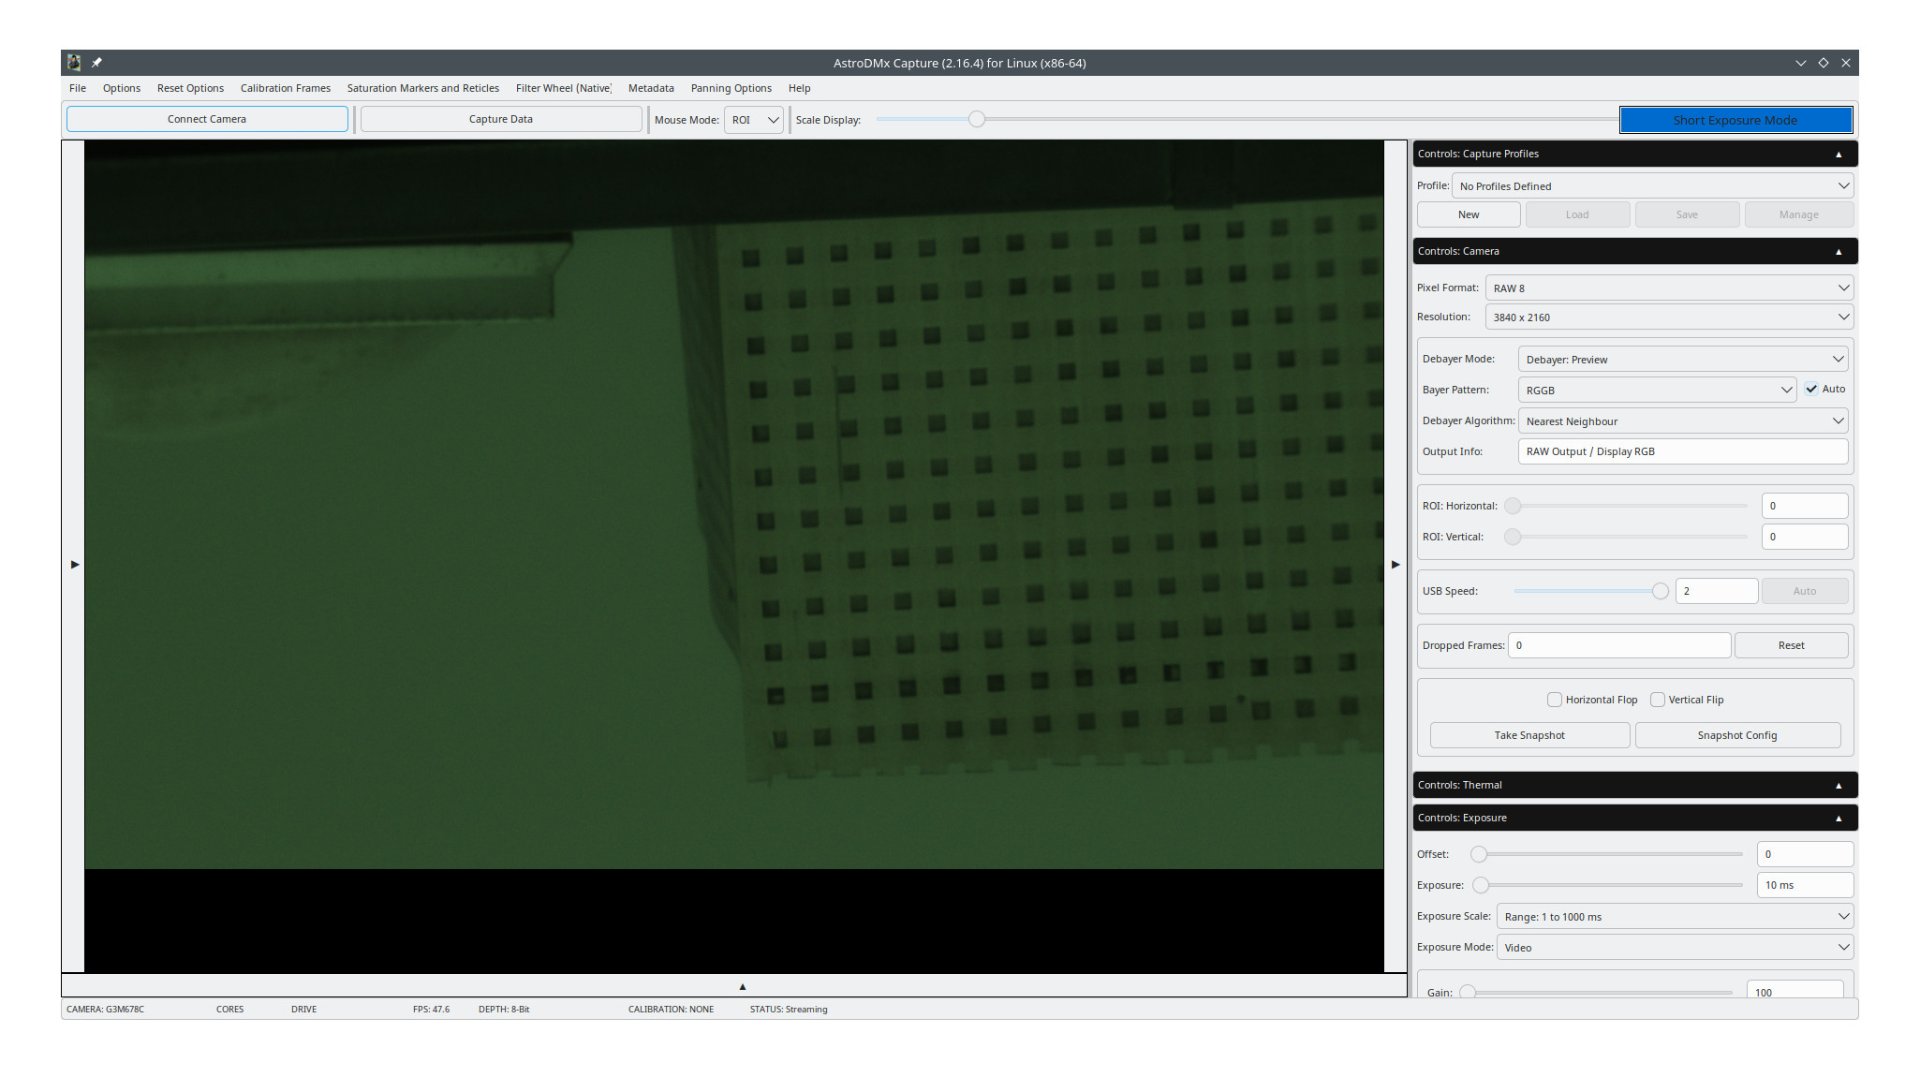
Task: Open the Calibration Frames menu
Action: pyautogui.click(x=285, y=88)
